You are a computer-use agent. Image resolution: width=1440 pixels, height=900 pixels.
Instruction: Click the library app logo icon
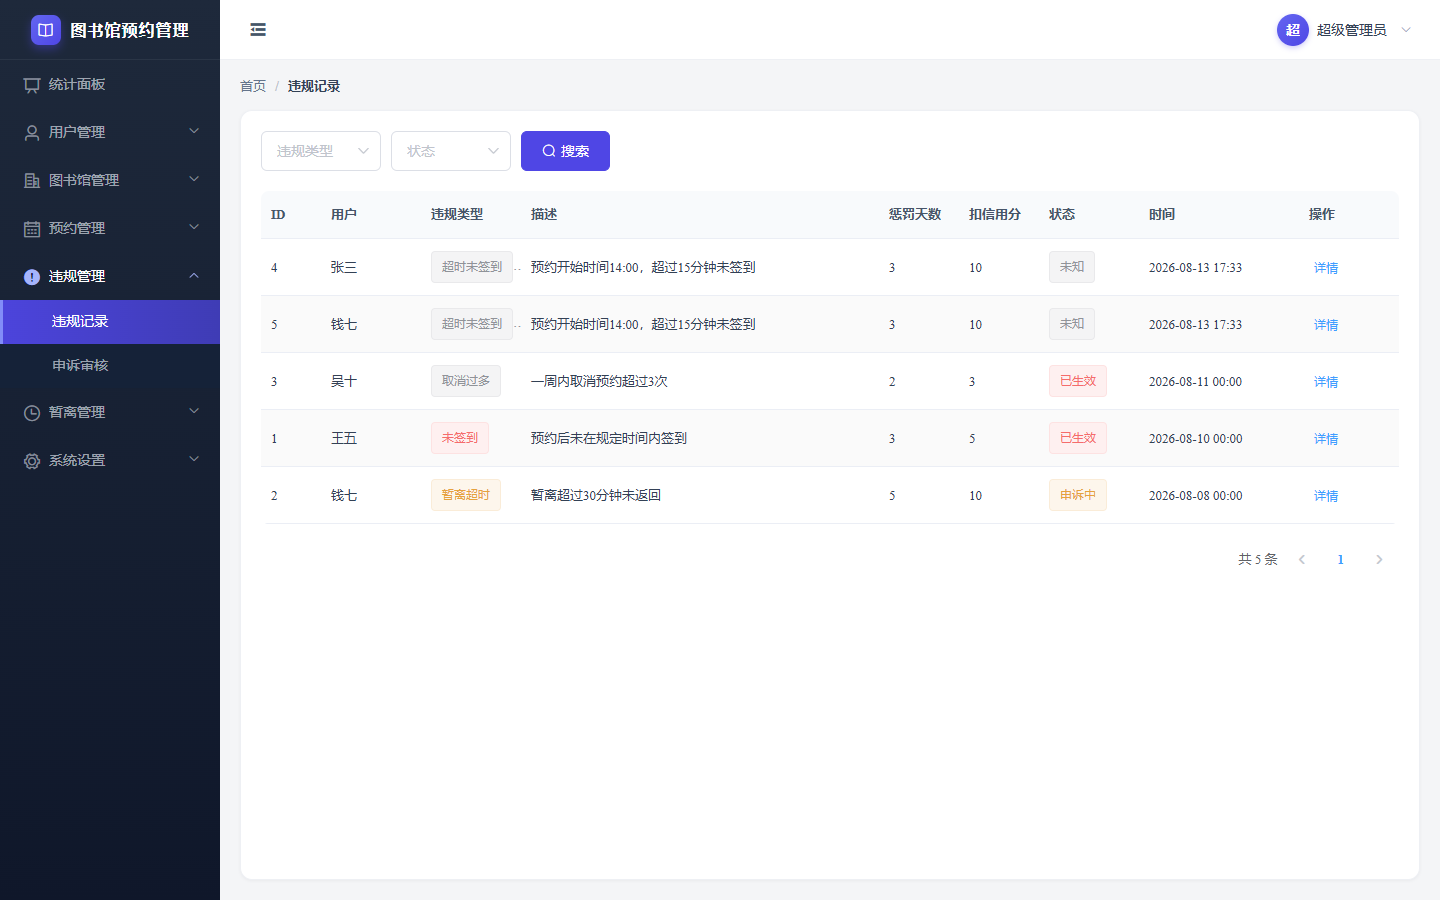tap(46, 30)
